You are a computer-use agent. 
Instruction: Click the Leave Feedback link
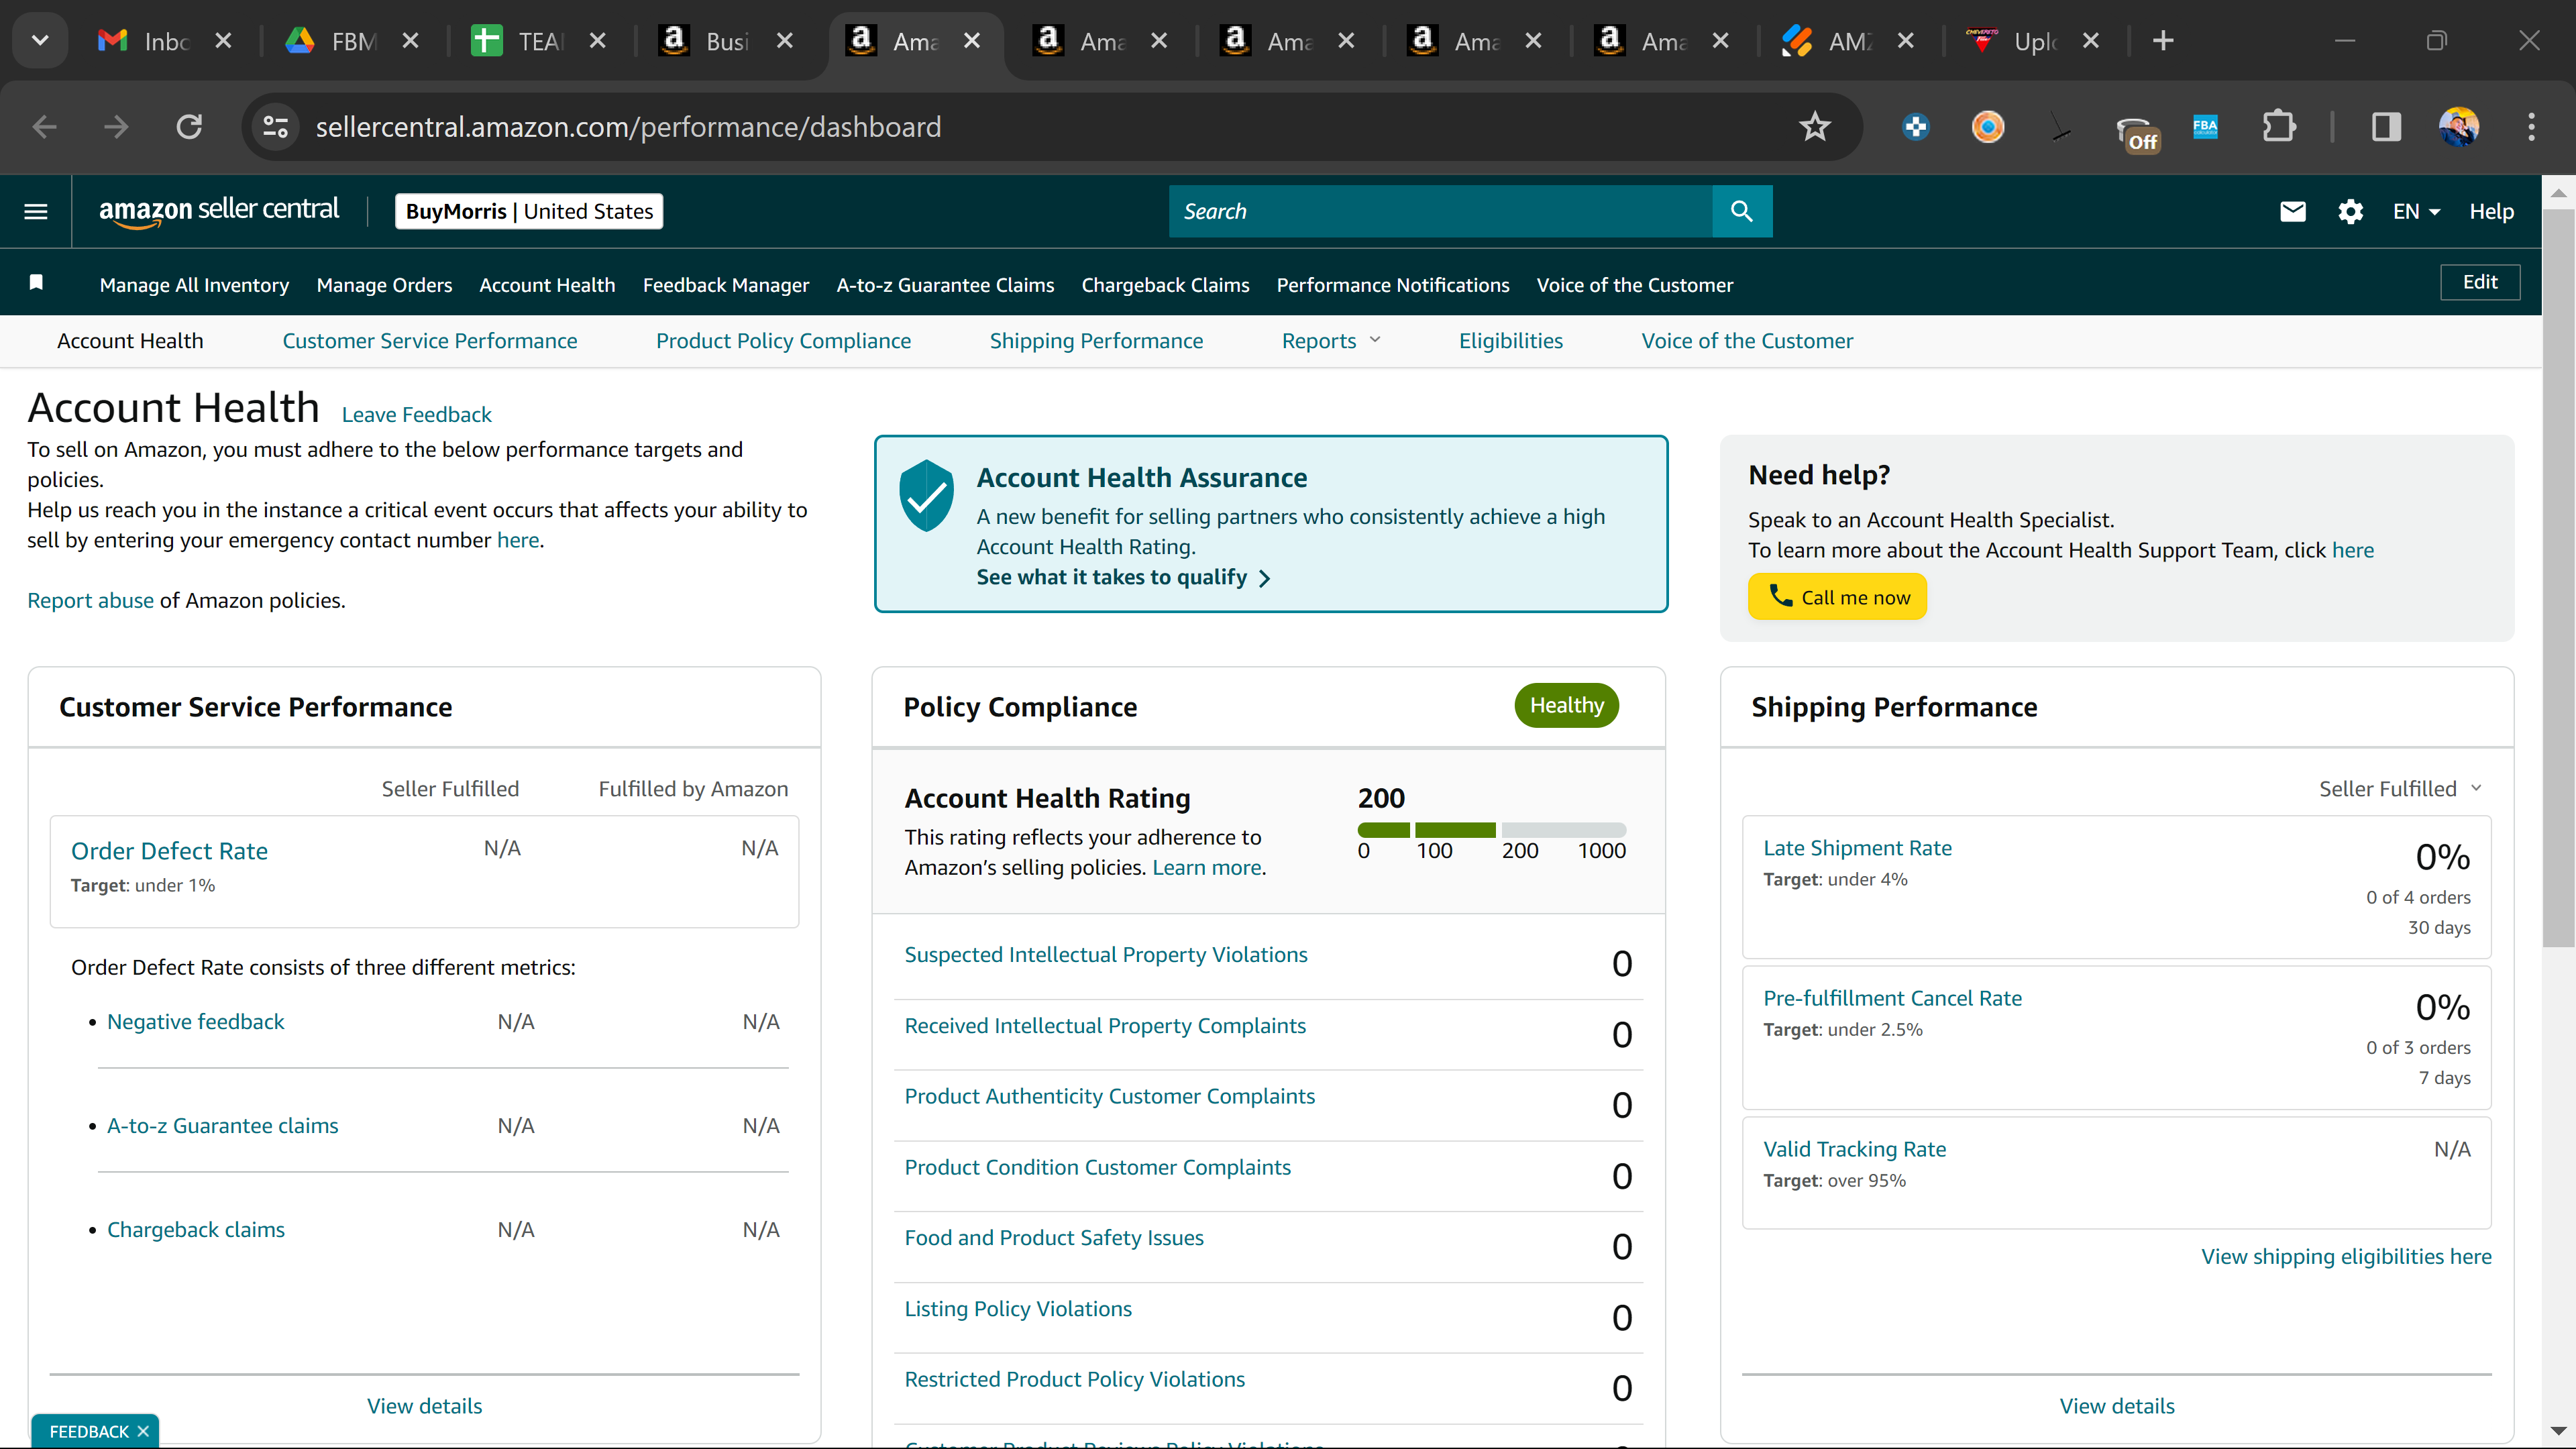click(x=417, y=414)
